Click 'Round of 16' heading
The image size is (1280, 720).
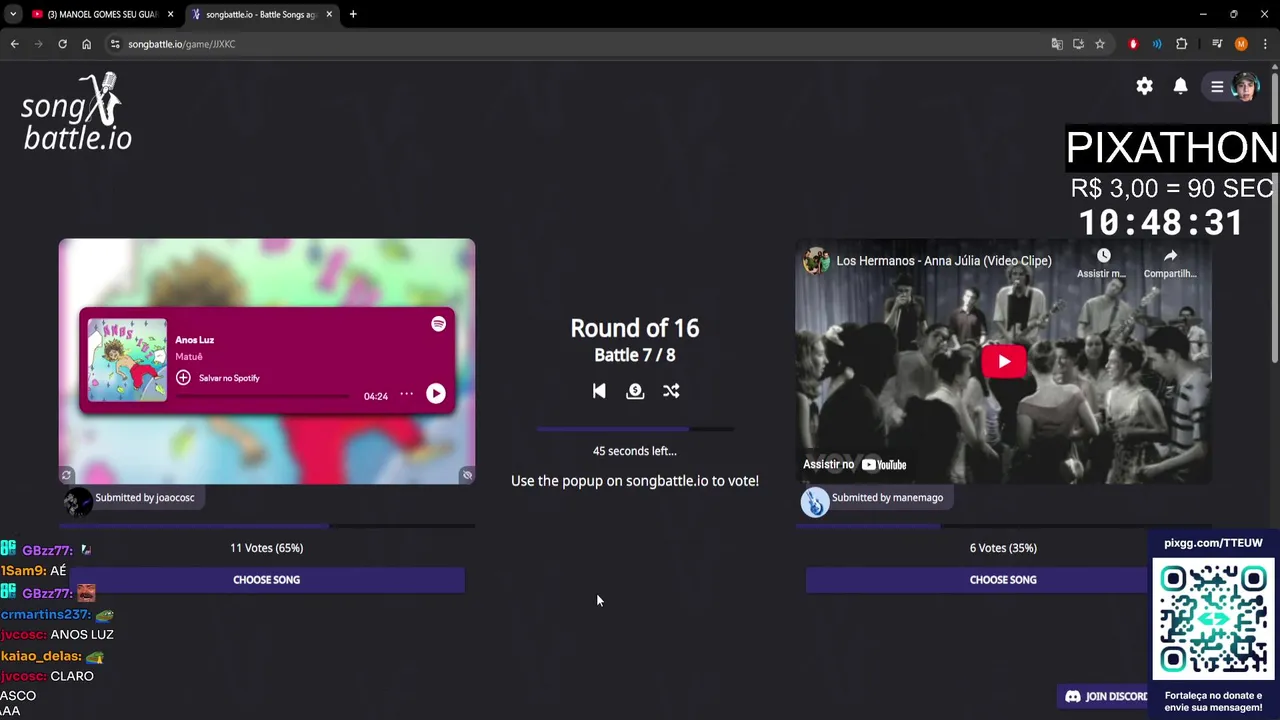[x=635, y=328]
